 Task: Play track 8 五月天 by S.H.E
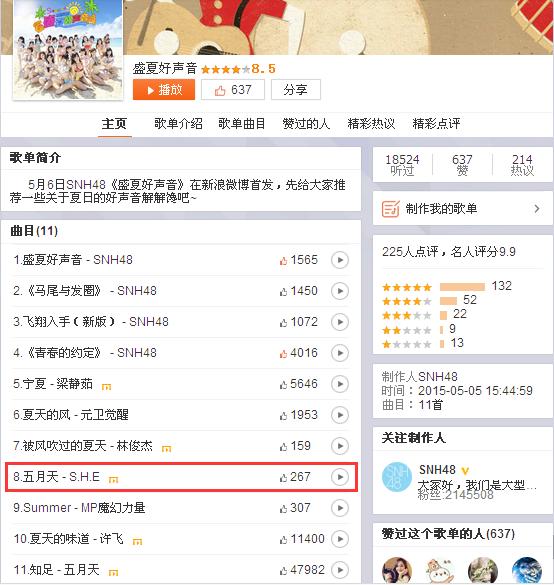pos(340,477)
